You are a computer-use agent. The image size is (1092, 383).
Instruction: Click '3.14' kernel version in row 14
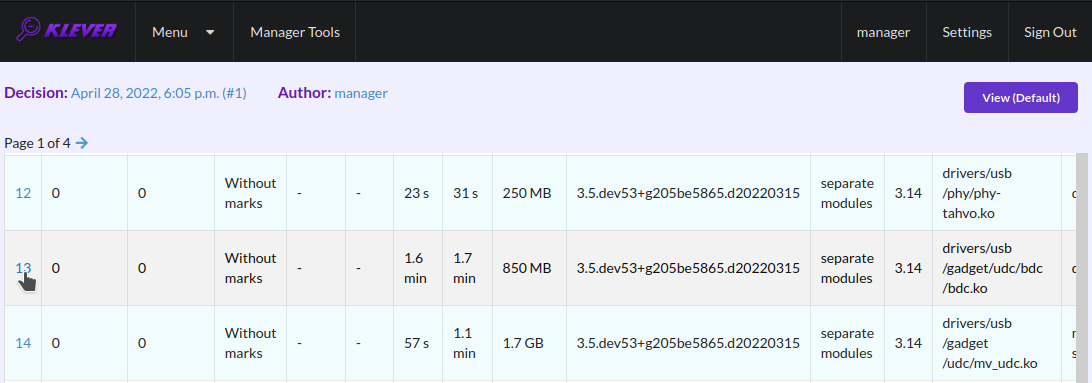(x=909, y=343)
